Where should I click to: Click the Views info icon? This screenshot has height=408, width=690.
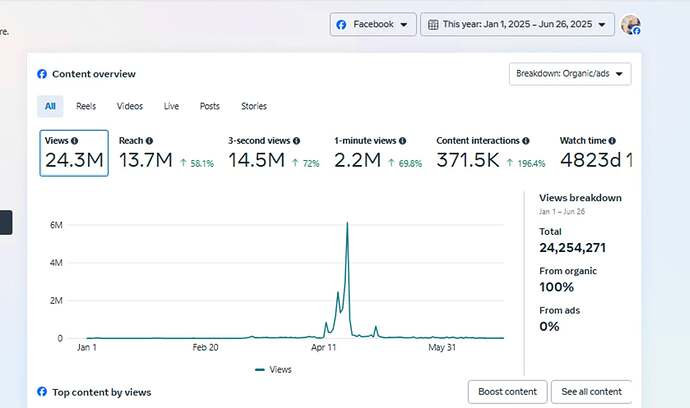(75, 141)
